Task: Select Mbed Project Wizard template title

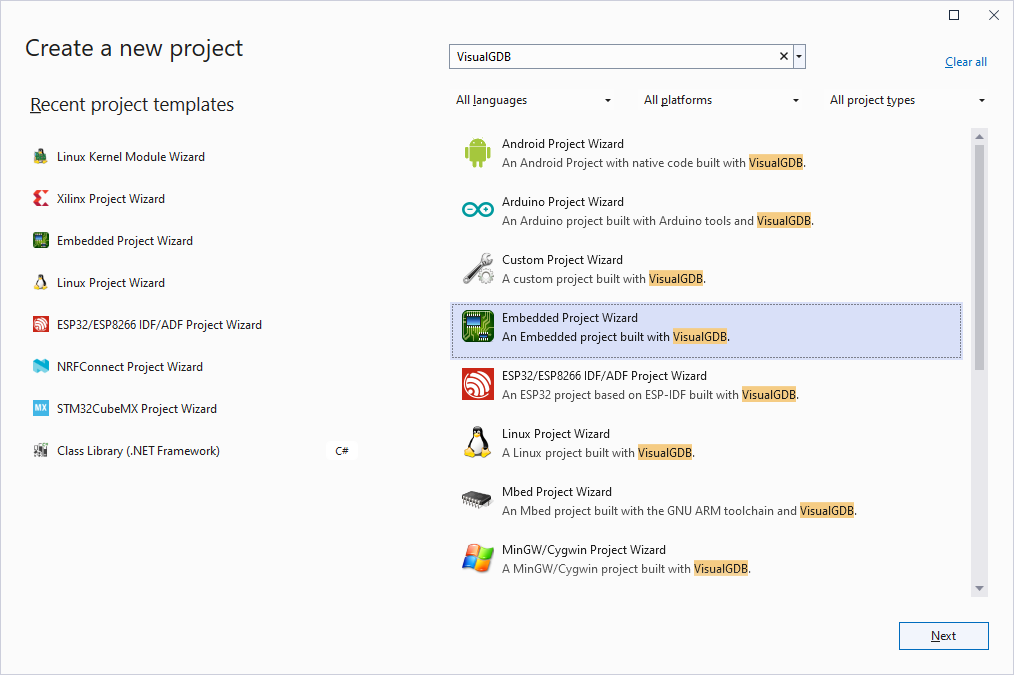Action: 557,492
